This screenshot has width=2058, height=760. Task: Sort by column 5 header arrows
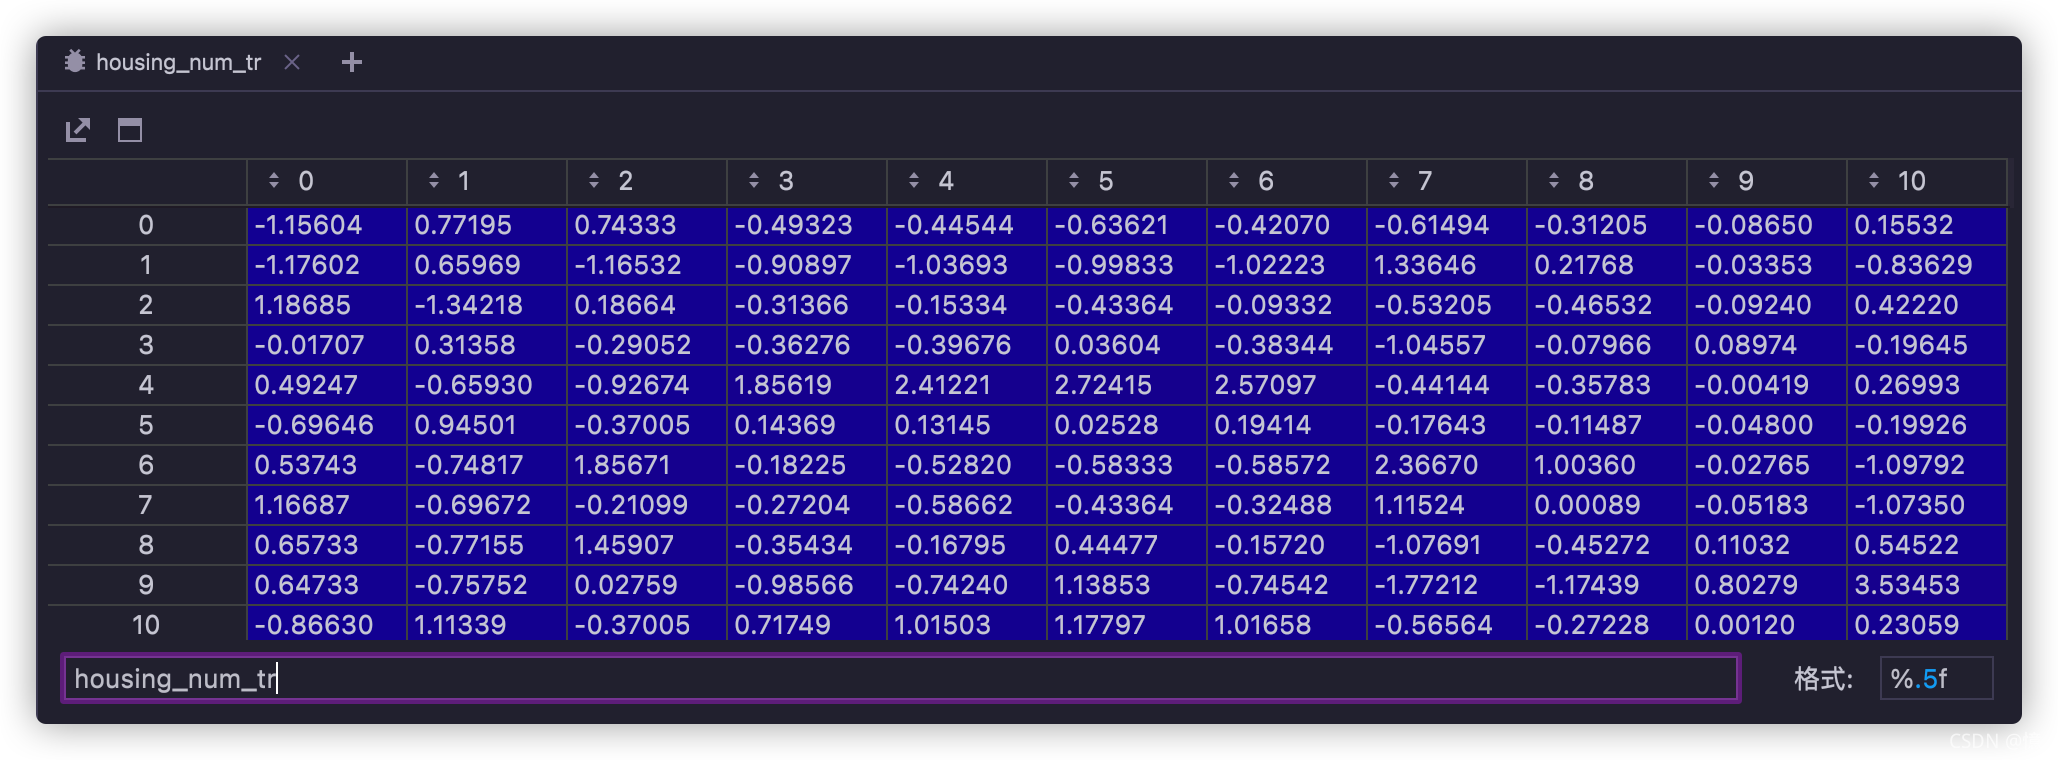pos(1073,181)
